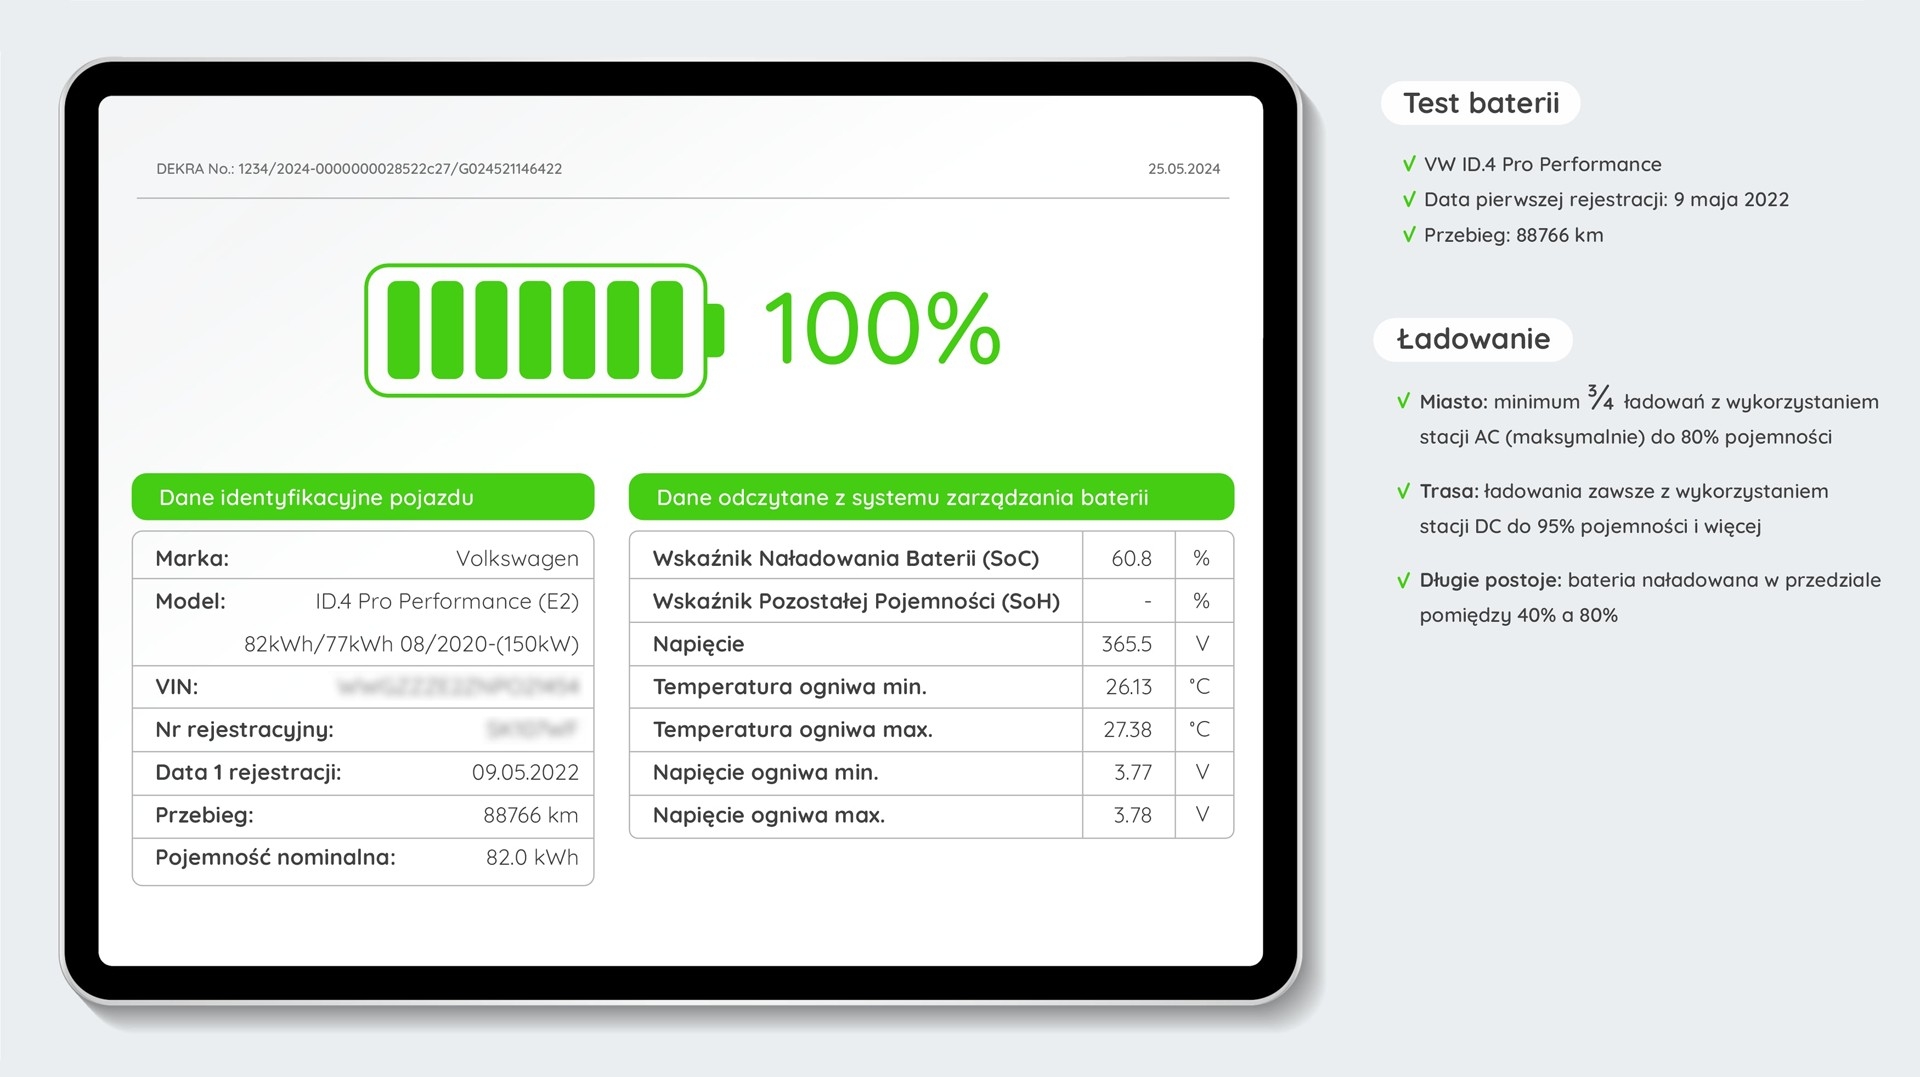
Task: Click Dane odczytane z systemu zarządzania baterii header
Action: tap(931, 497)
